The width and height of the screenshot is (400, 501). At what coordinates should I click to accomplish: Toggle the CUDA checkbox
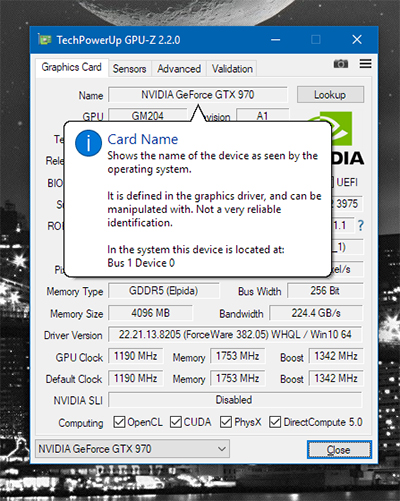[176, 422]
